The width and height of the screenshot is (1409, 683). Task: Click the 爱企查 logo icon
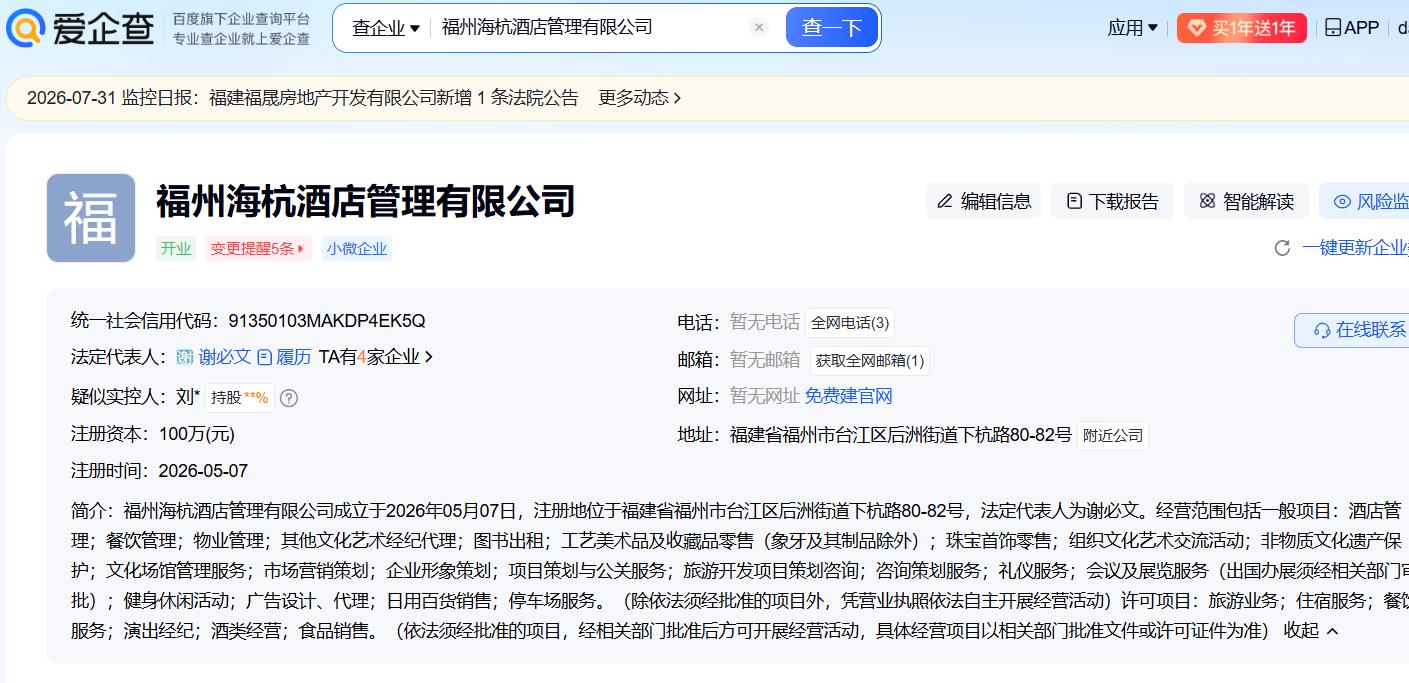pos(26,28)
